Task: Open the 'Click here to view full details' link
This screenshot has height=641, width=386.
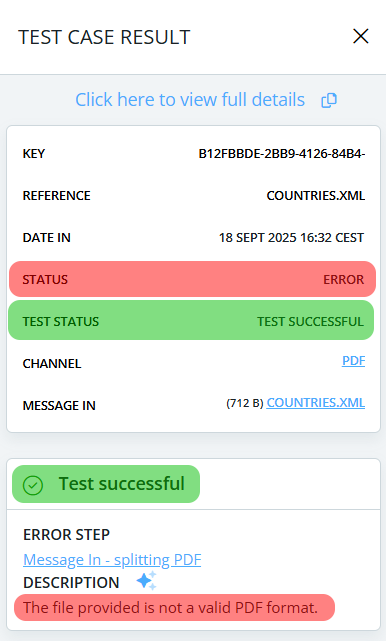Action: (190, 100)
